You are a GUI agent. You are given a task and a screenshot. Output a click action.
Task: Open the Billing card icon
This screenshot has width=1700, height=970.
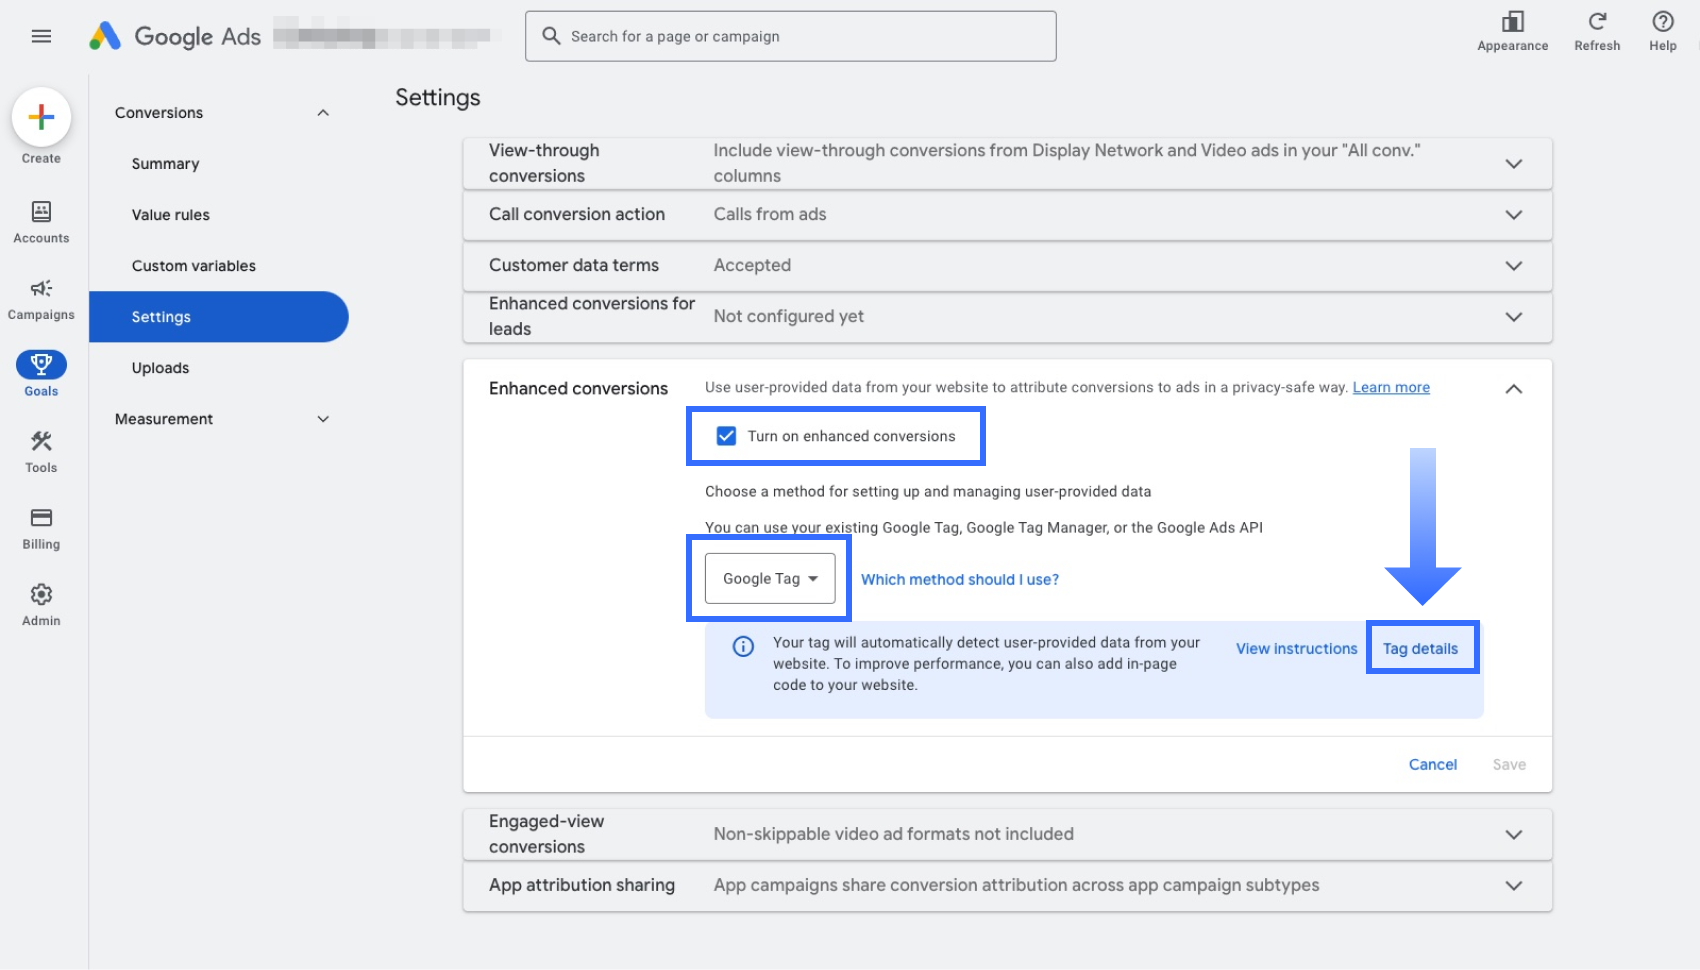41,518
